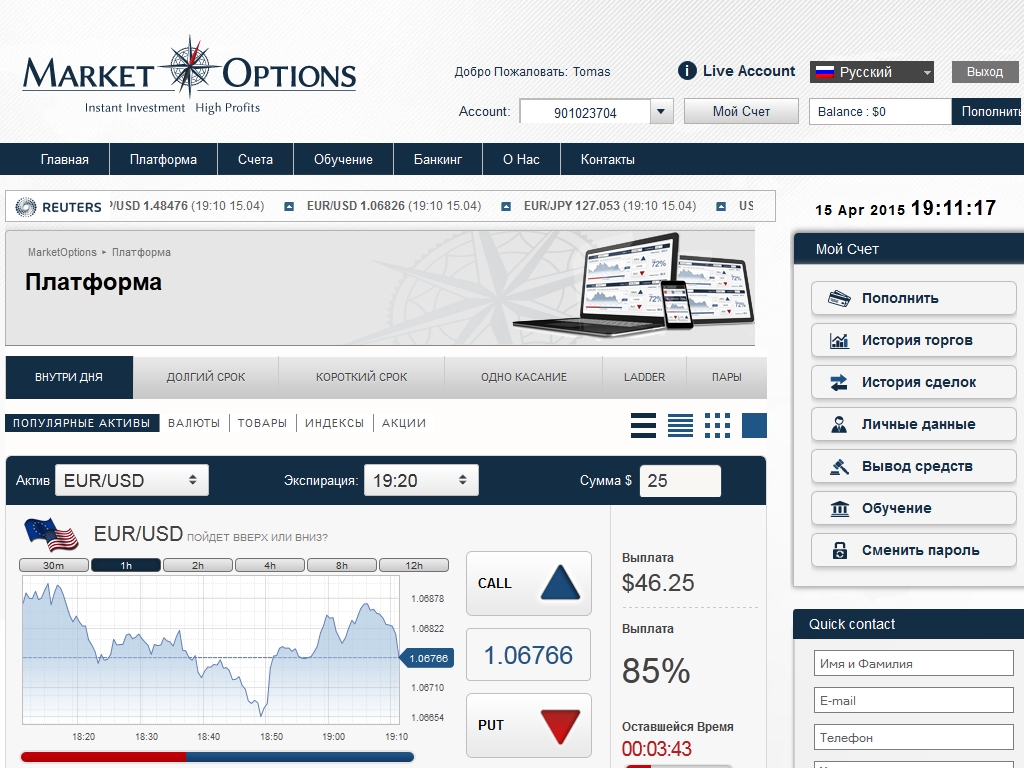The width and height of the screenshot is (1024, 768).
Task: Switch to the Долгий срок tab
Action: pyautogui.click(x=206, y=377)
